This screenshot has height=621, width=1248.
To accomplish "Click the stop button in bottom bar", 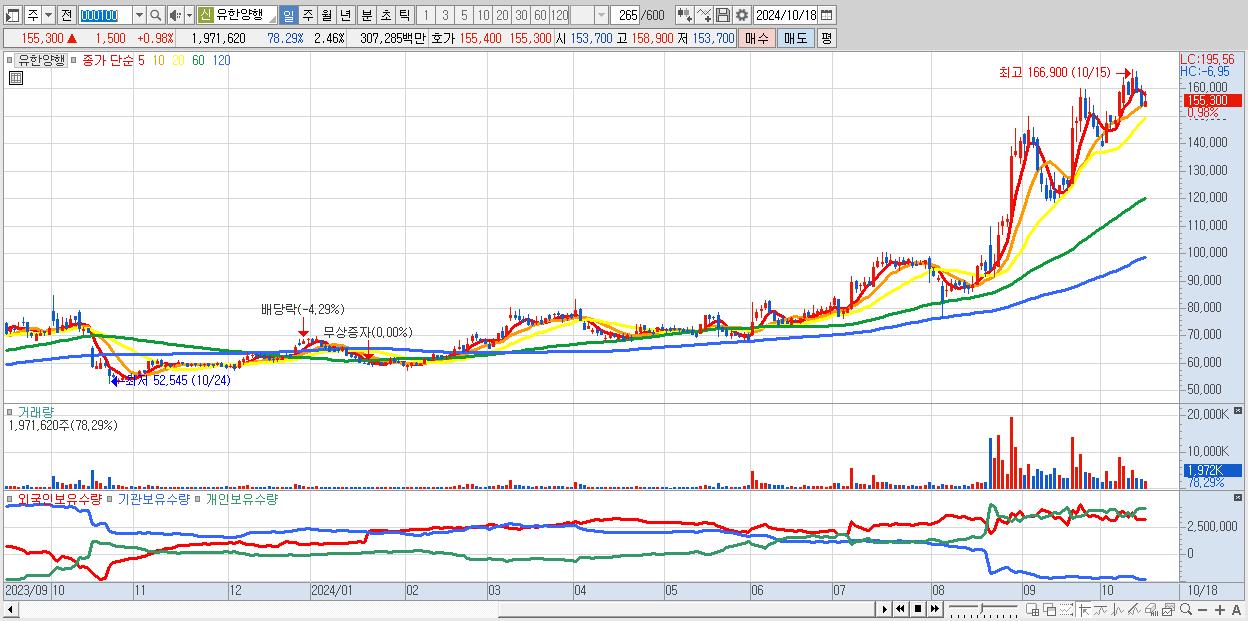I will [x=918, y=609].
